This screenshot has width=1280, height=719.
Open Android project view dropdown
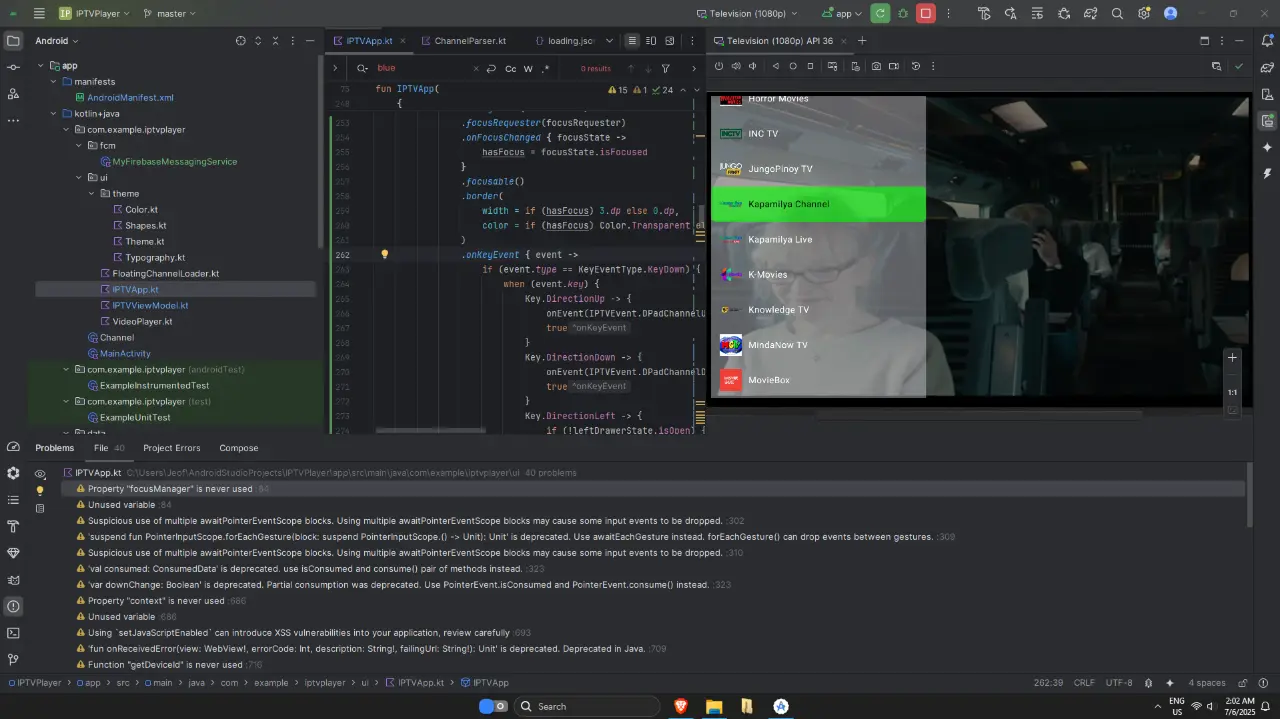click(57, 41)
